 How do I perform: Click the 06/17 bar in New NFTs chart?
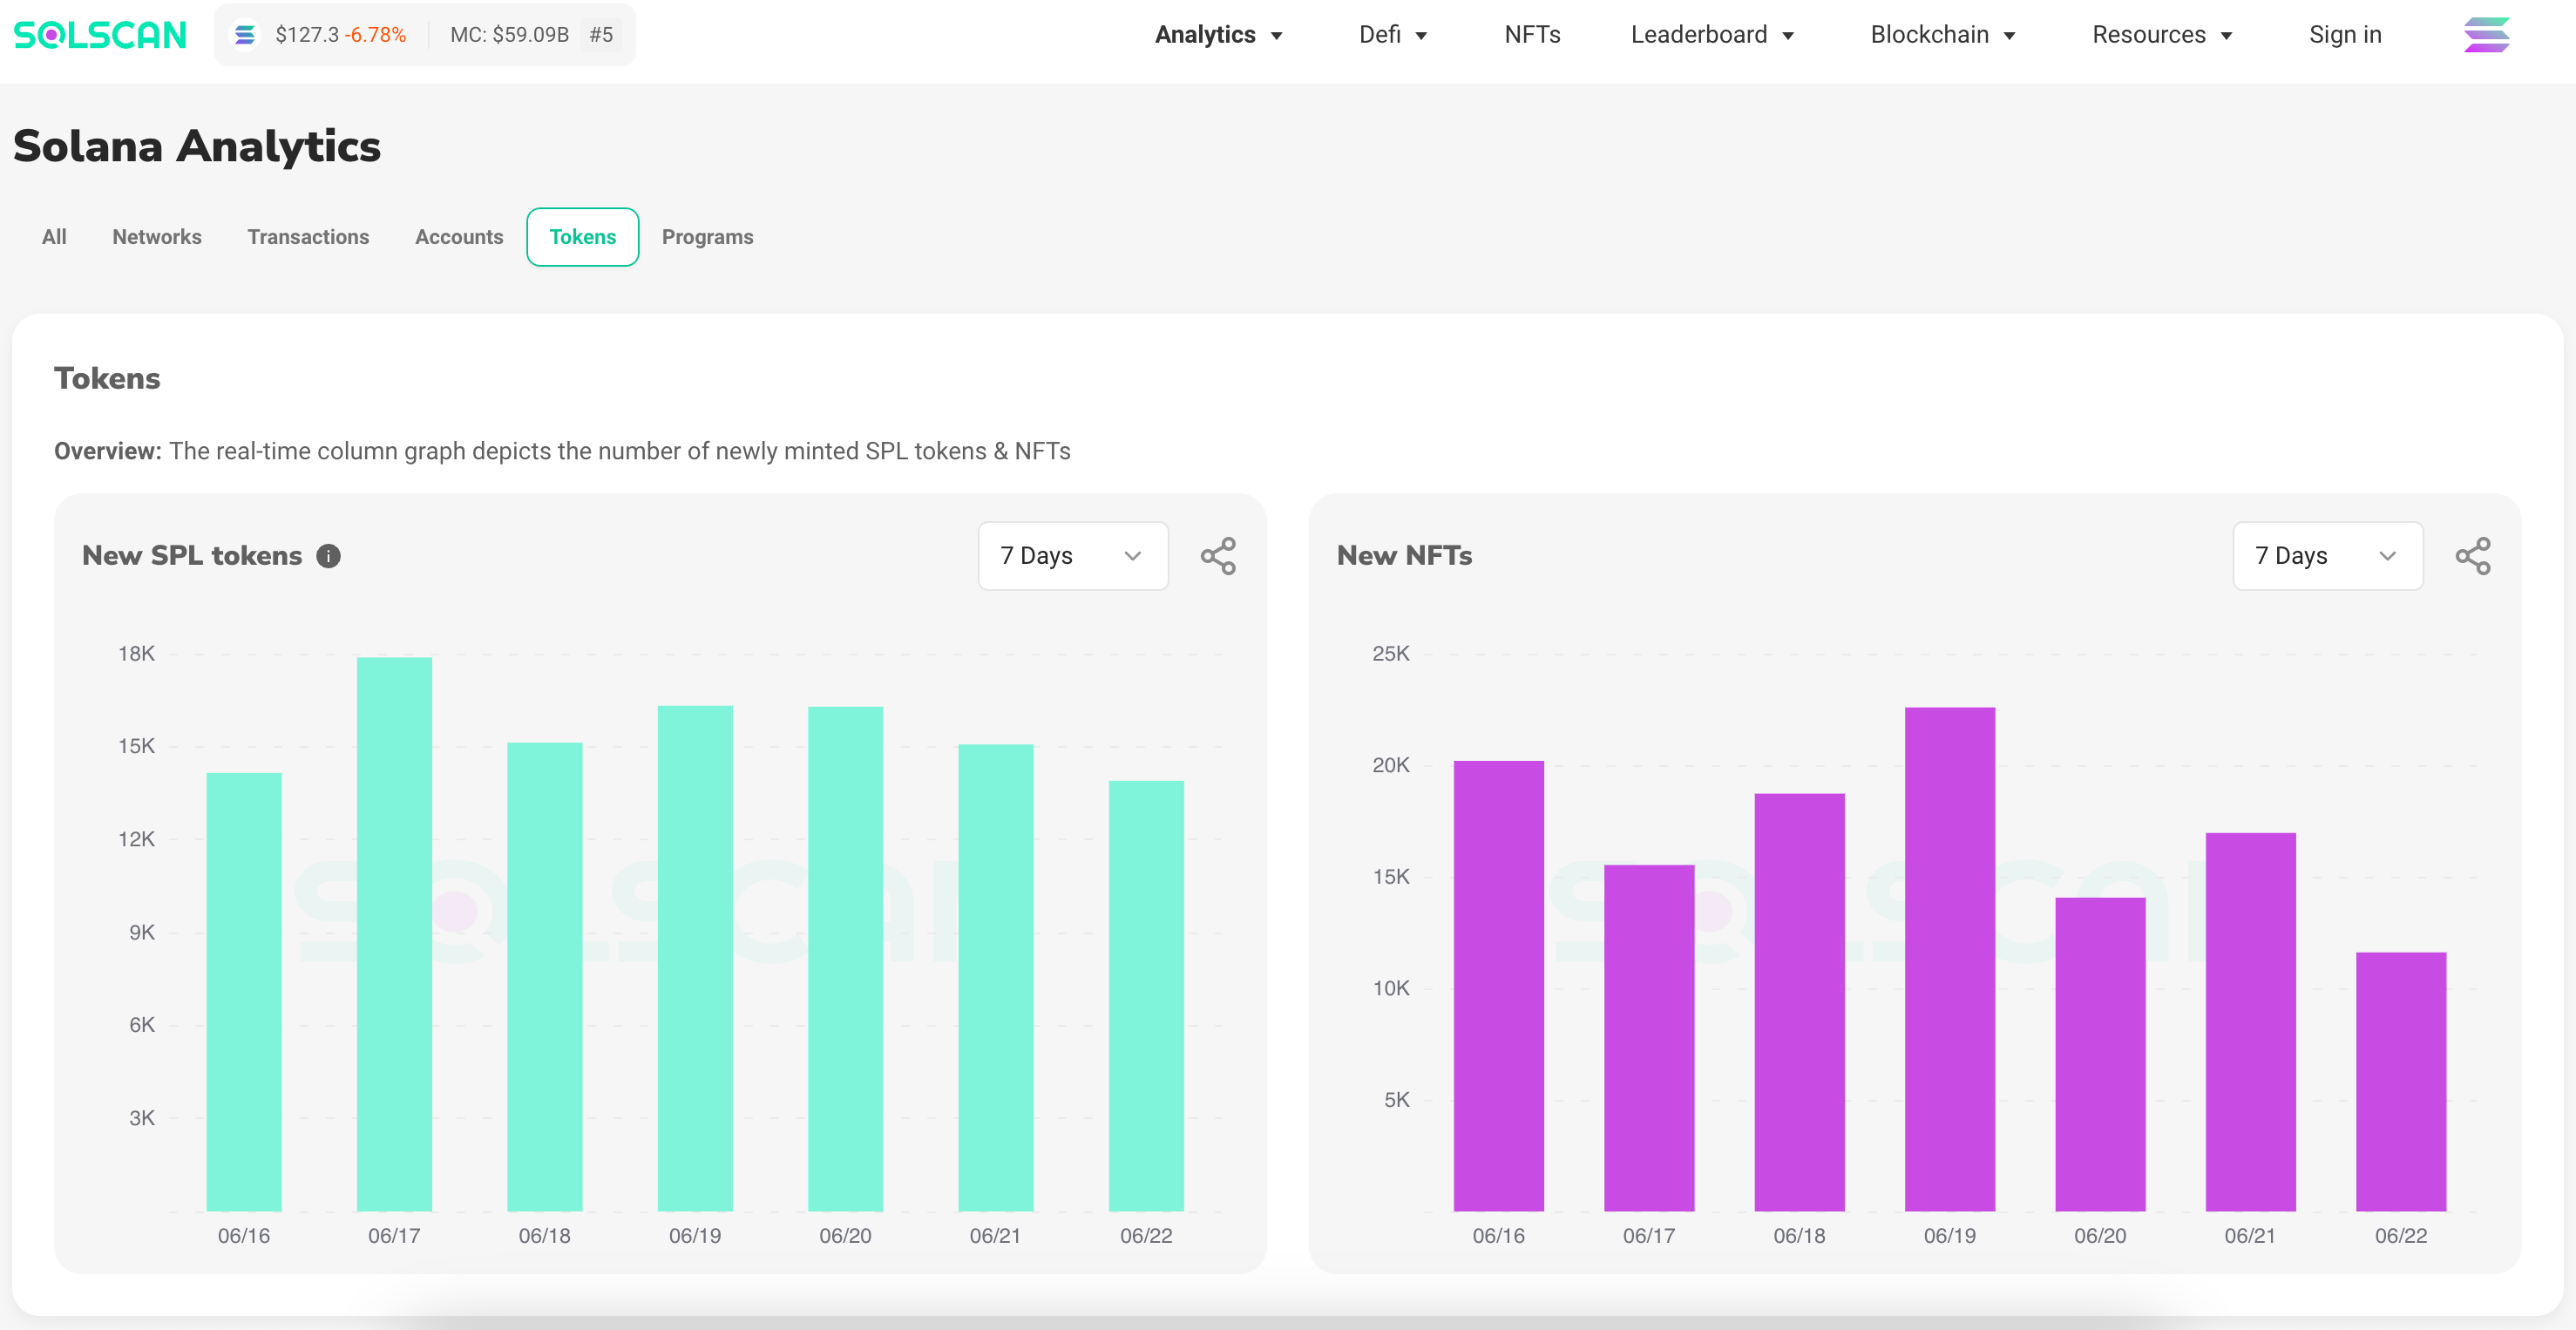(x=1649, y=1038)
